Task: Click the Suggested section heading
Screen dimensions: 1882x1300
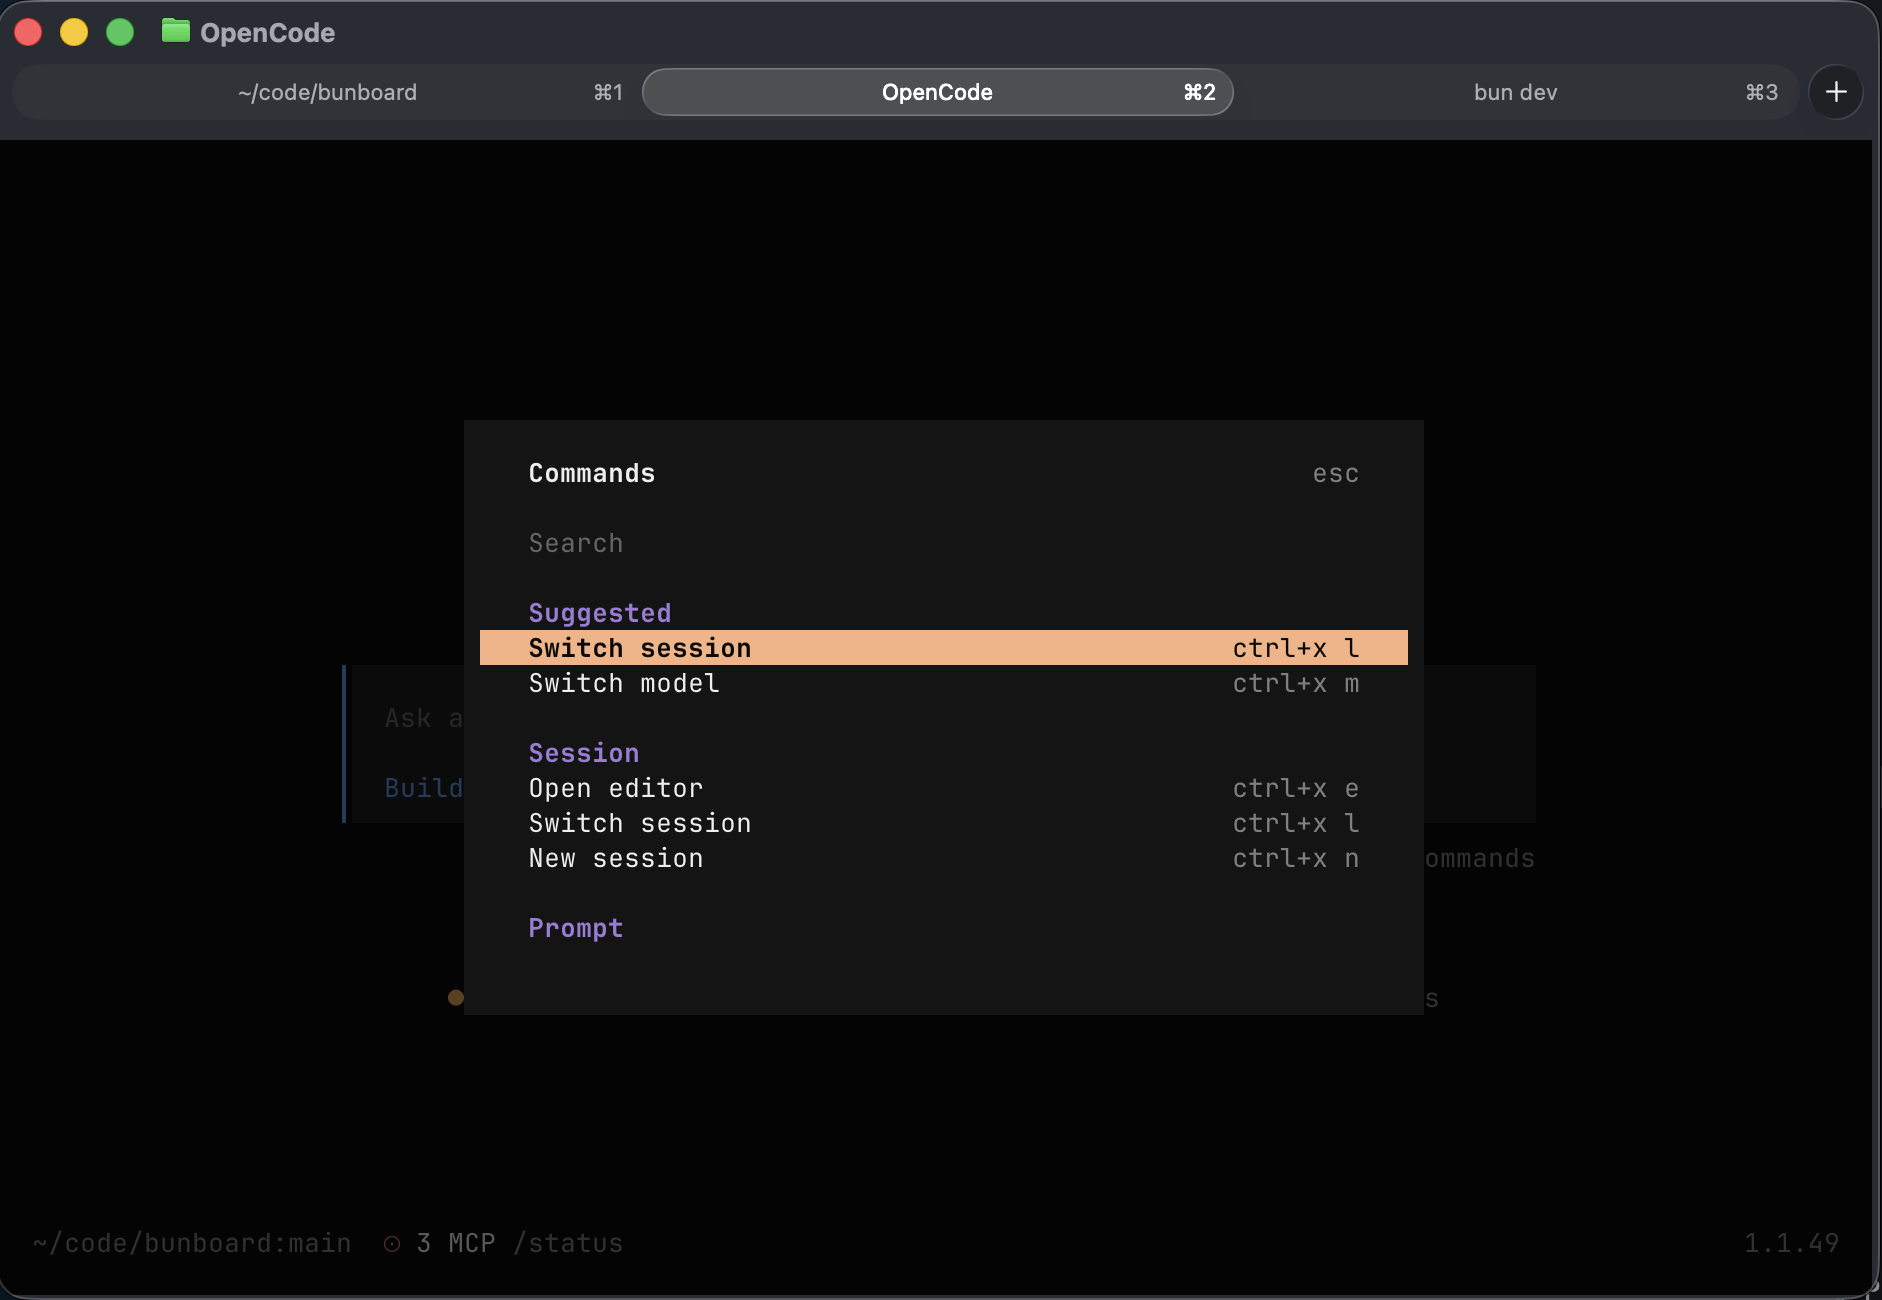Action: pos(600,613)
